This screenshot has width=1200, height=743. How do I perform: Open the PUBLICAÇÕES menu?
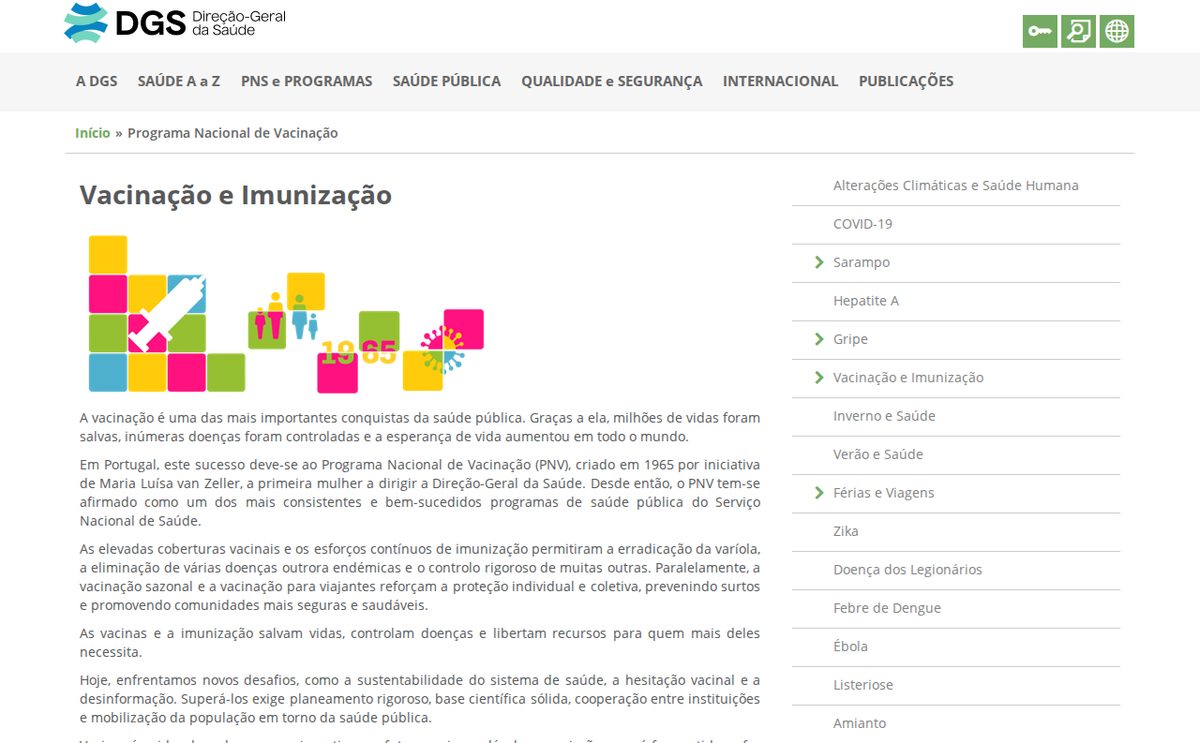click(906, 81)
